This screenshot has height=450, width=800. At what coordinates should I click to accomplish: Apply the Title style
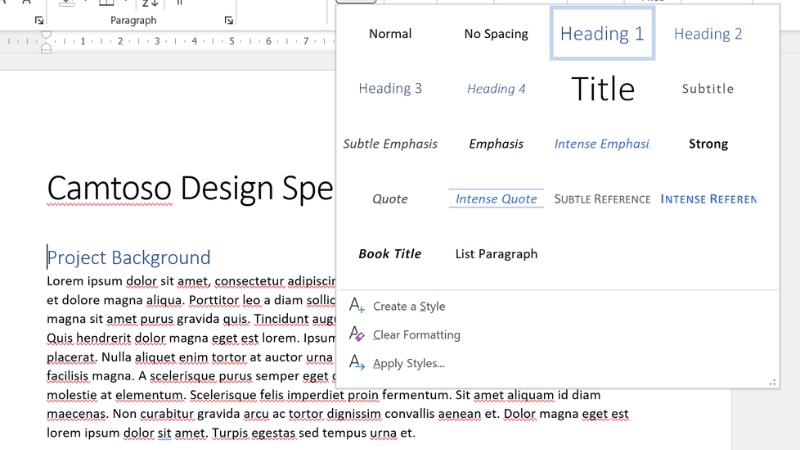(602, 89)
